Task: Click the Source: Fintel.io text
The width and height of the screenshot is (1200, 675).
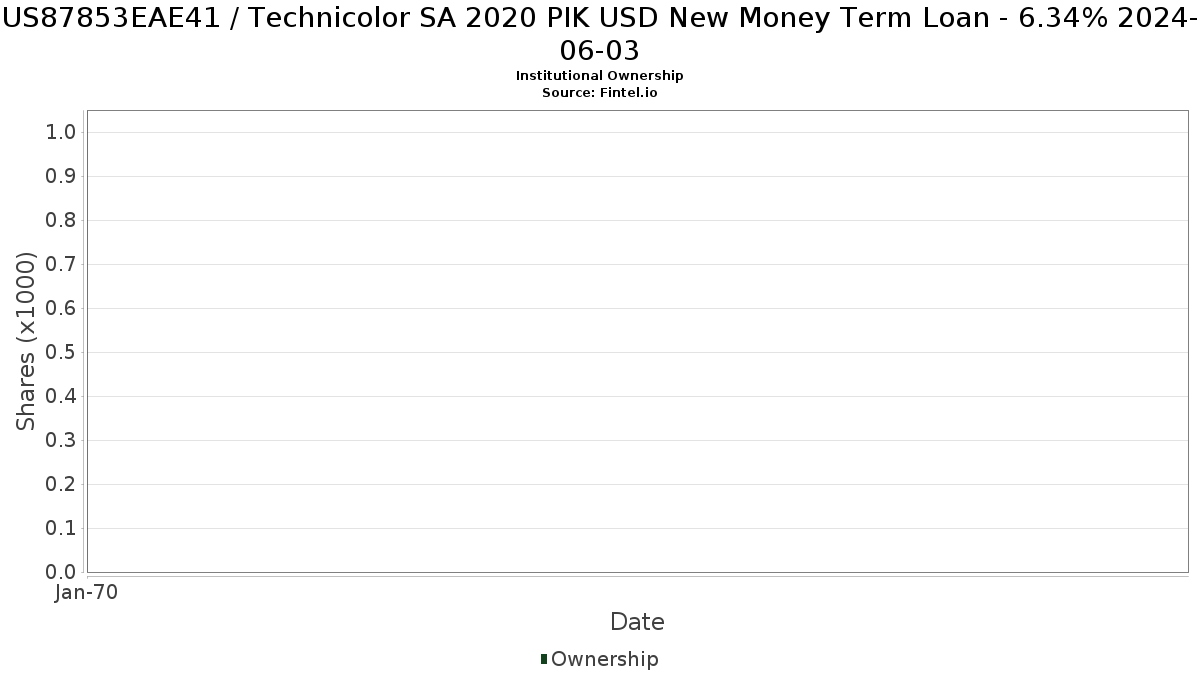Action: click(600, 92)
